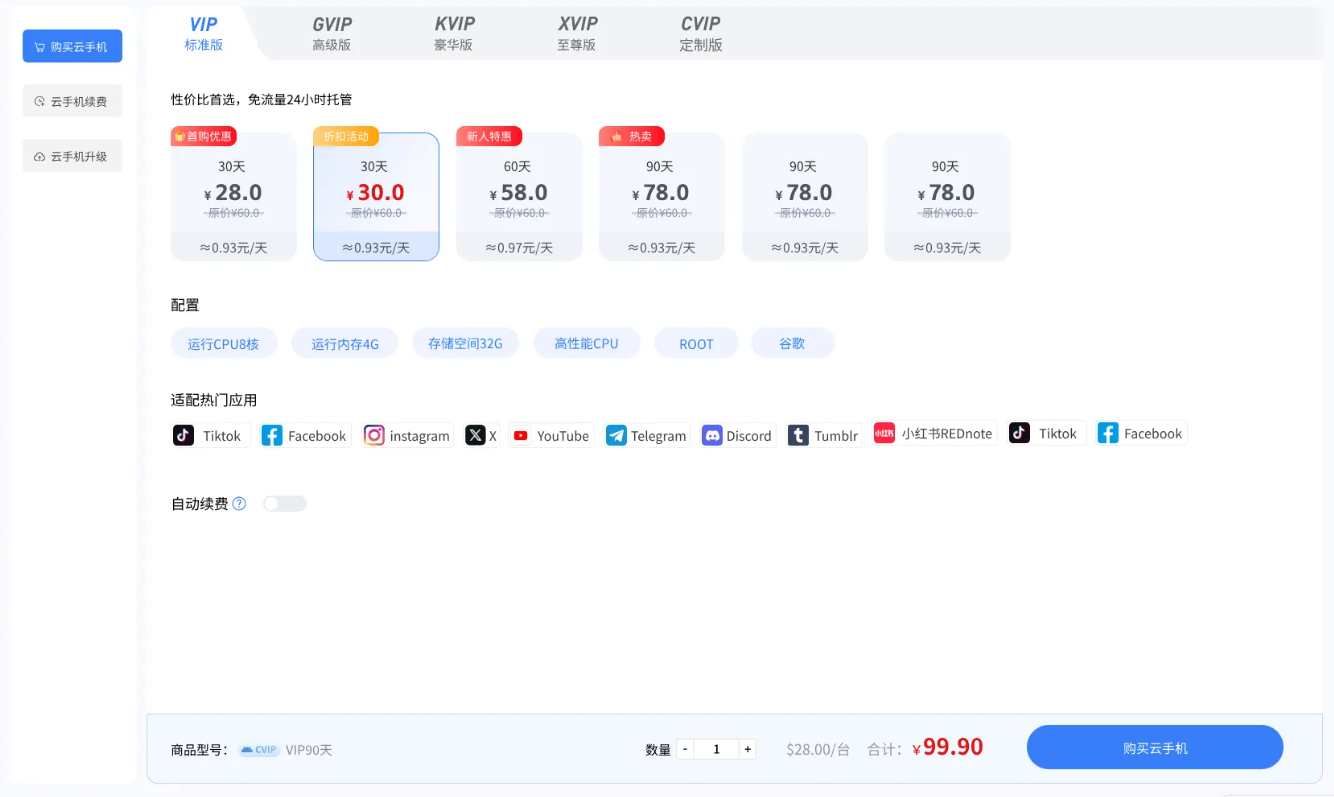Click the 运行内存4G config tag
The height and width of the screenshot is (797, 1334).
tap(345, 343)
